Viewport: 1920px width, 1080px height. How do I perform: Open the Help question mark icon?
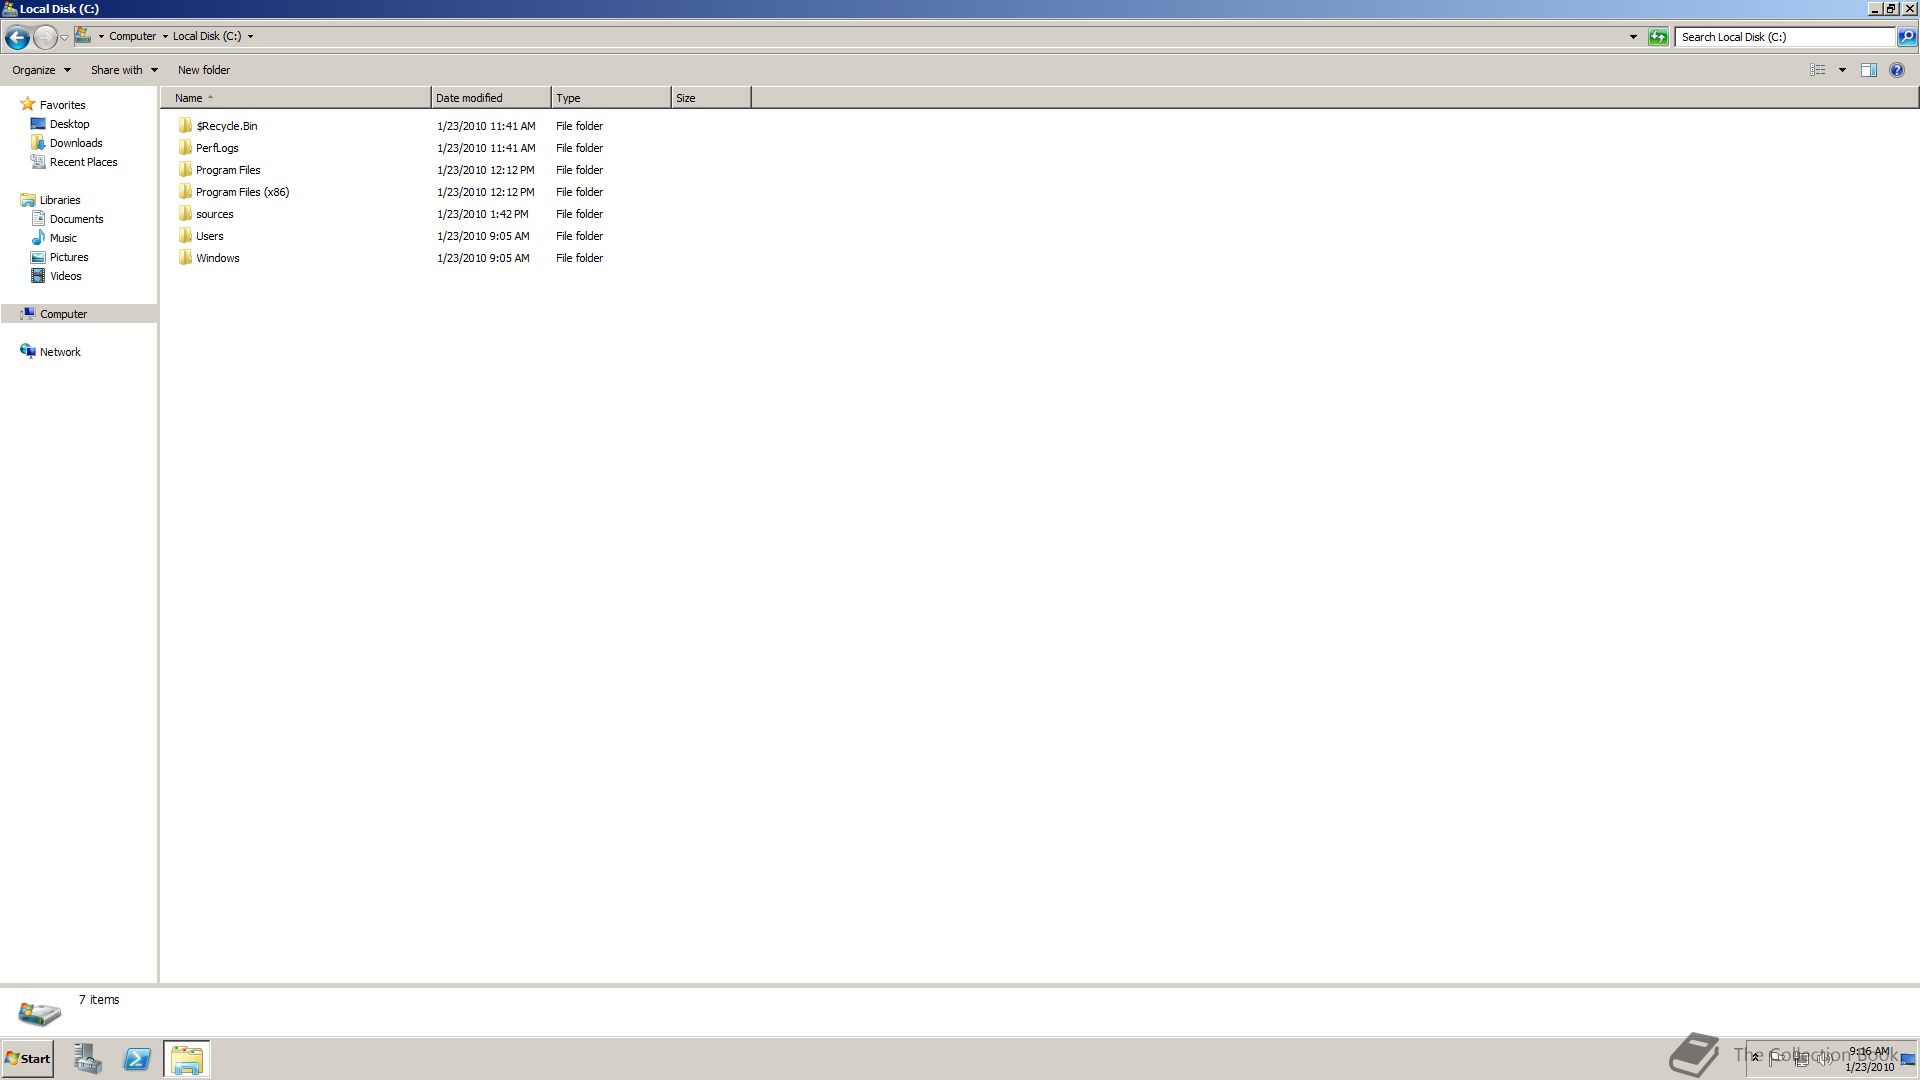click(x=1897, y=70)
